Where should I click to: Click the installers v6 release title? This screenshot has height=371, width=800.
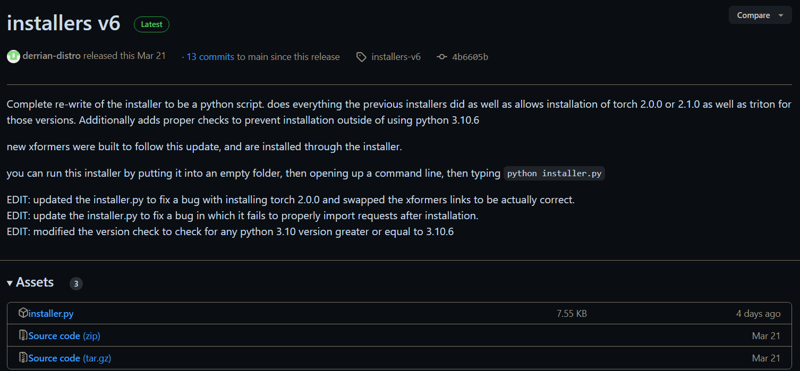tap(64, 24)
